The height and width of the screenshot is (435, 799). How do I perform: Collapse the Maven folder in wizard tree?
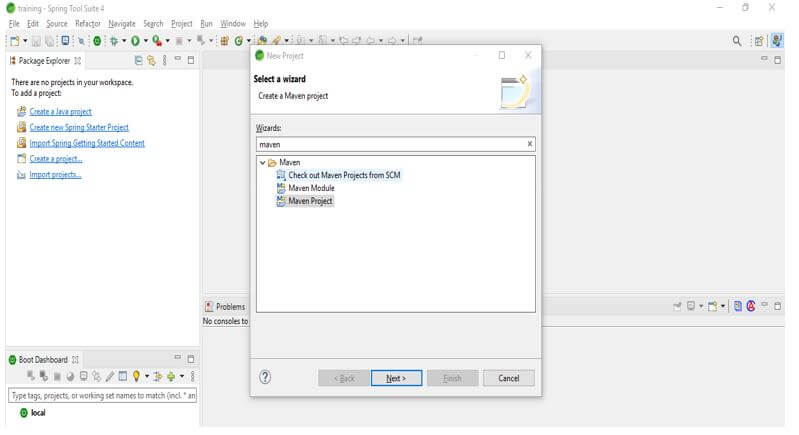coord(262,163)
